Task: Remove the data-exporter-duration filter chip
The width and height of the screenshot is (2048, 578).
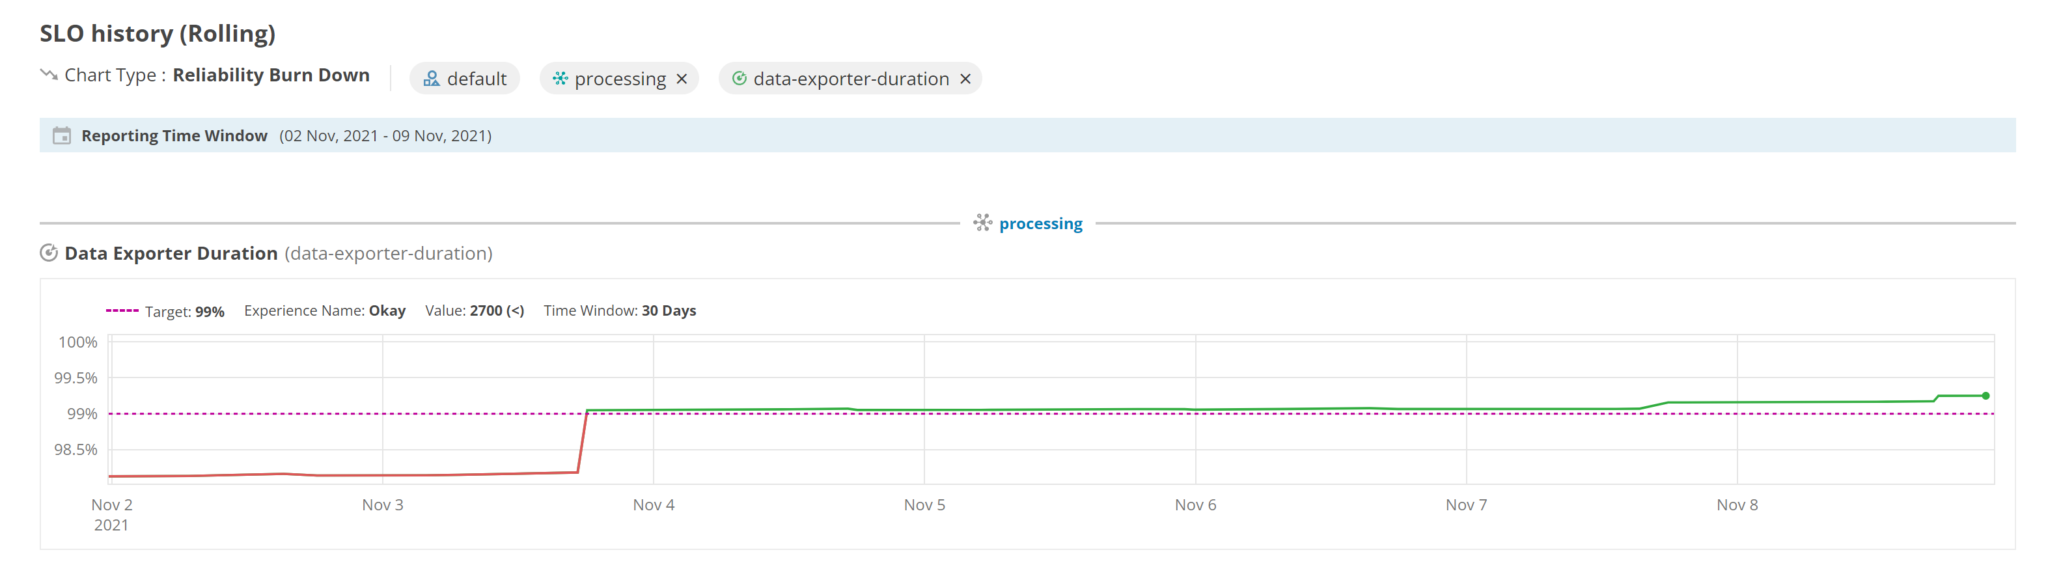Action: pos(965,79)
